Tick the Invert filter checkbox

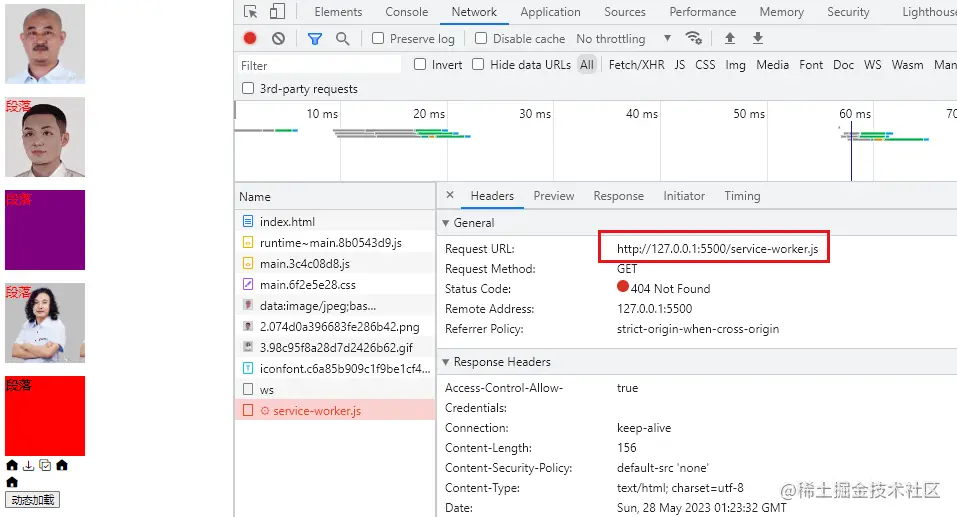pos(420,64)
